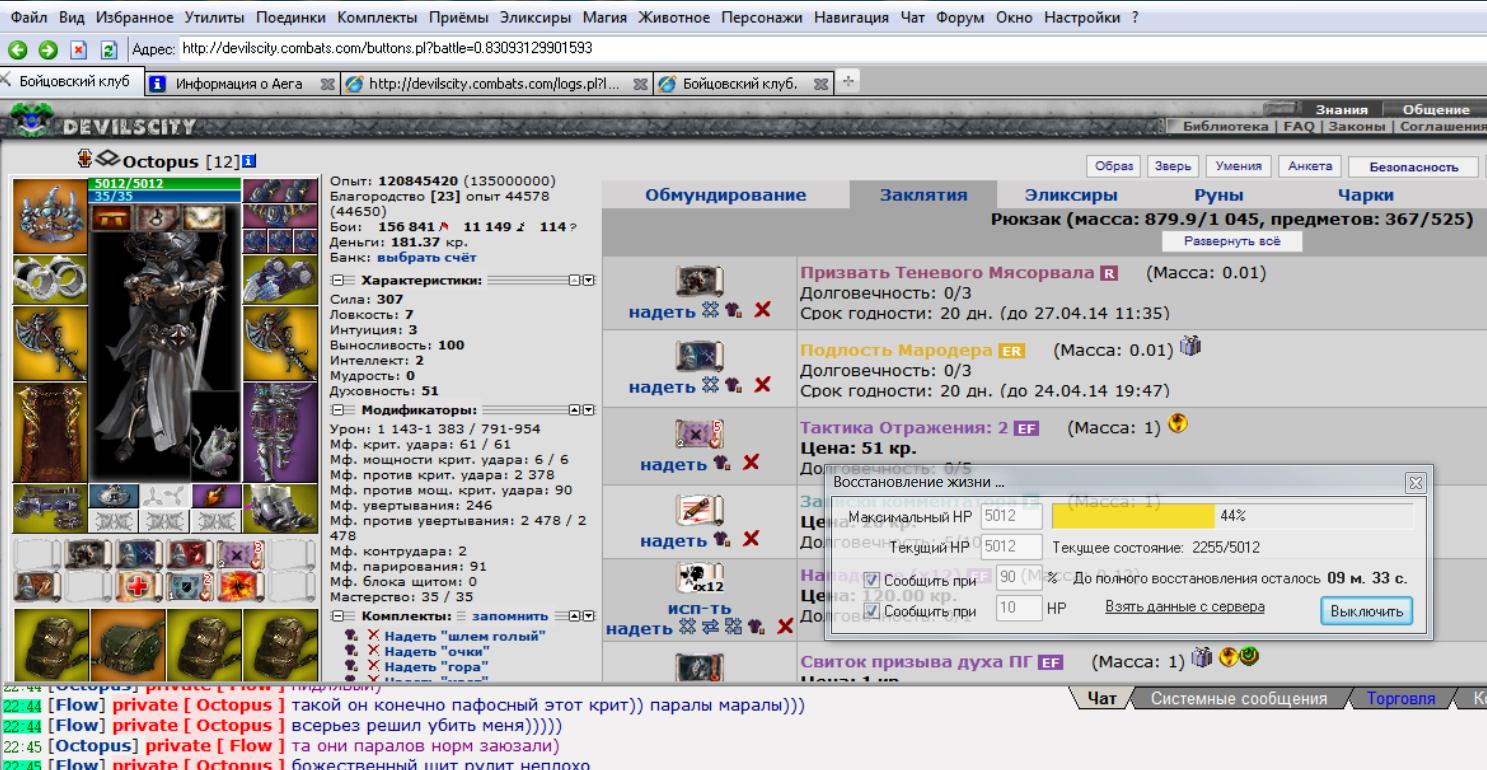Image resolution: width=1487 pixels, height=770 pixels.
Task: Open the Системные сообщения chat tab
Action: pyautogui.click(x=1238, y=699)
